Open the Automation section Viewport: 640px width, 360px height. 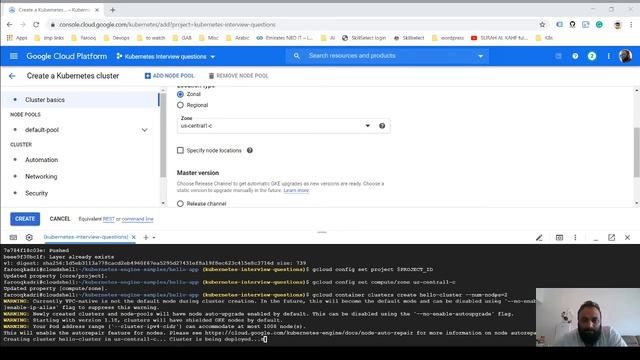pos(42,160)
